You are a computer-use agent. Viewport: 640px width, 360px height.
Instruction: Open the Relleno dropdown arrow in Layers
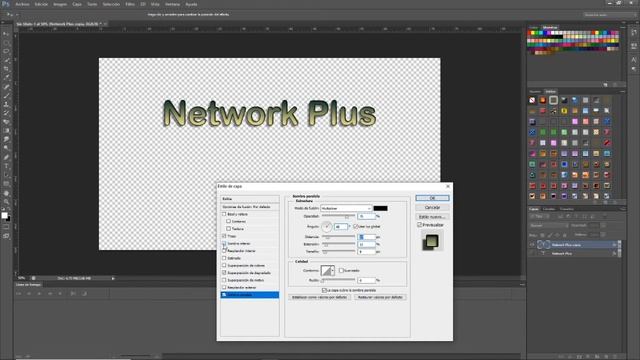(x=603, y=235)
